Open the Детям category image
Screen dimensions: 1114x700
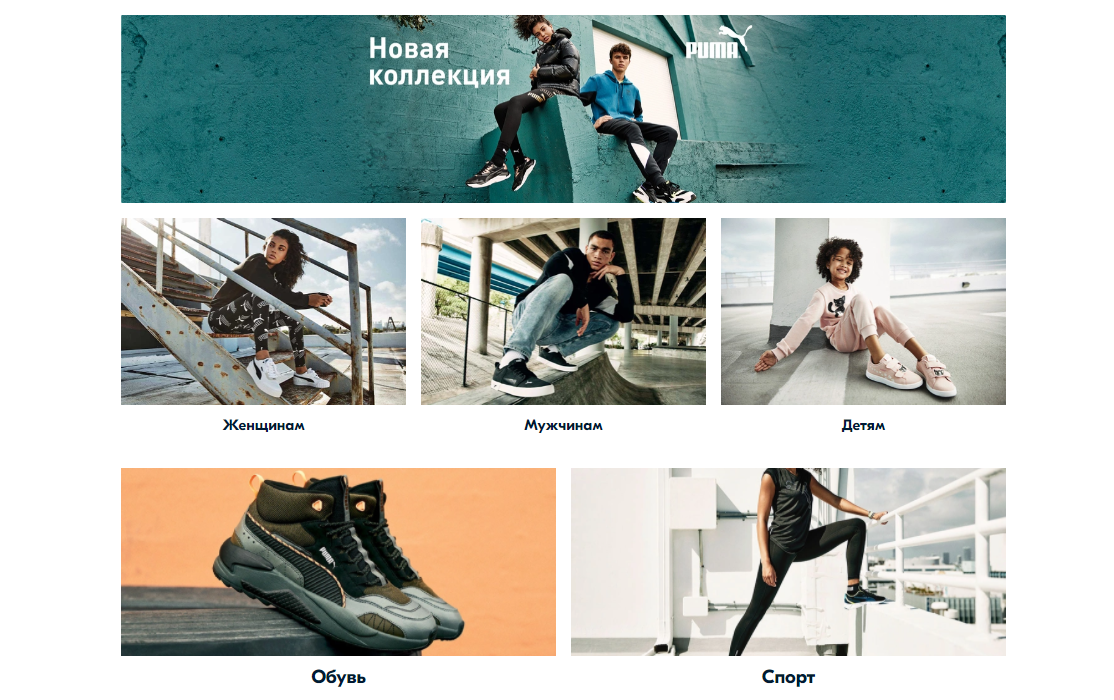point(862,311)
